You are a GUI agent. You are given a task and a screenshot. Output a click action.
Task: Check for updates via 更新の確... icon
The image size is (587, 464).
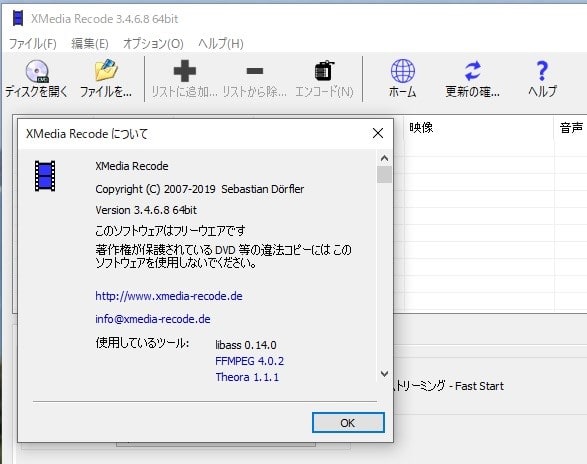coord(472,71)
